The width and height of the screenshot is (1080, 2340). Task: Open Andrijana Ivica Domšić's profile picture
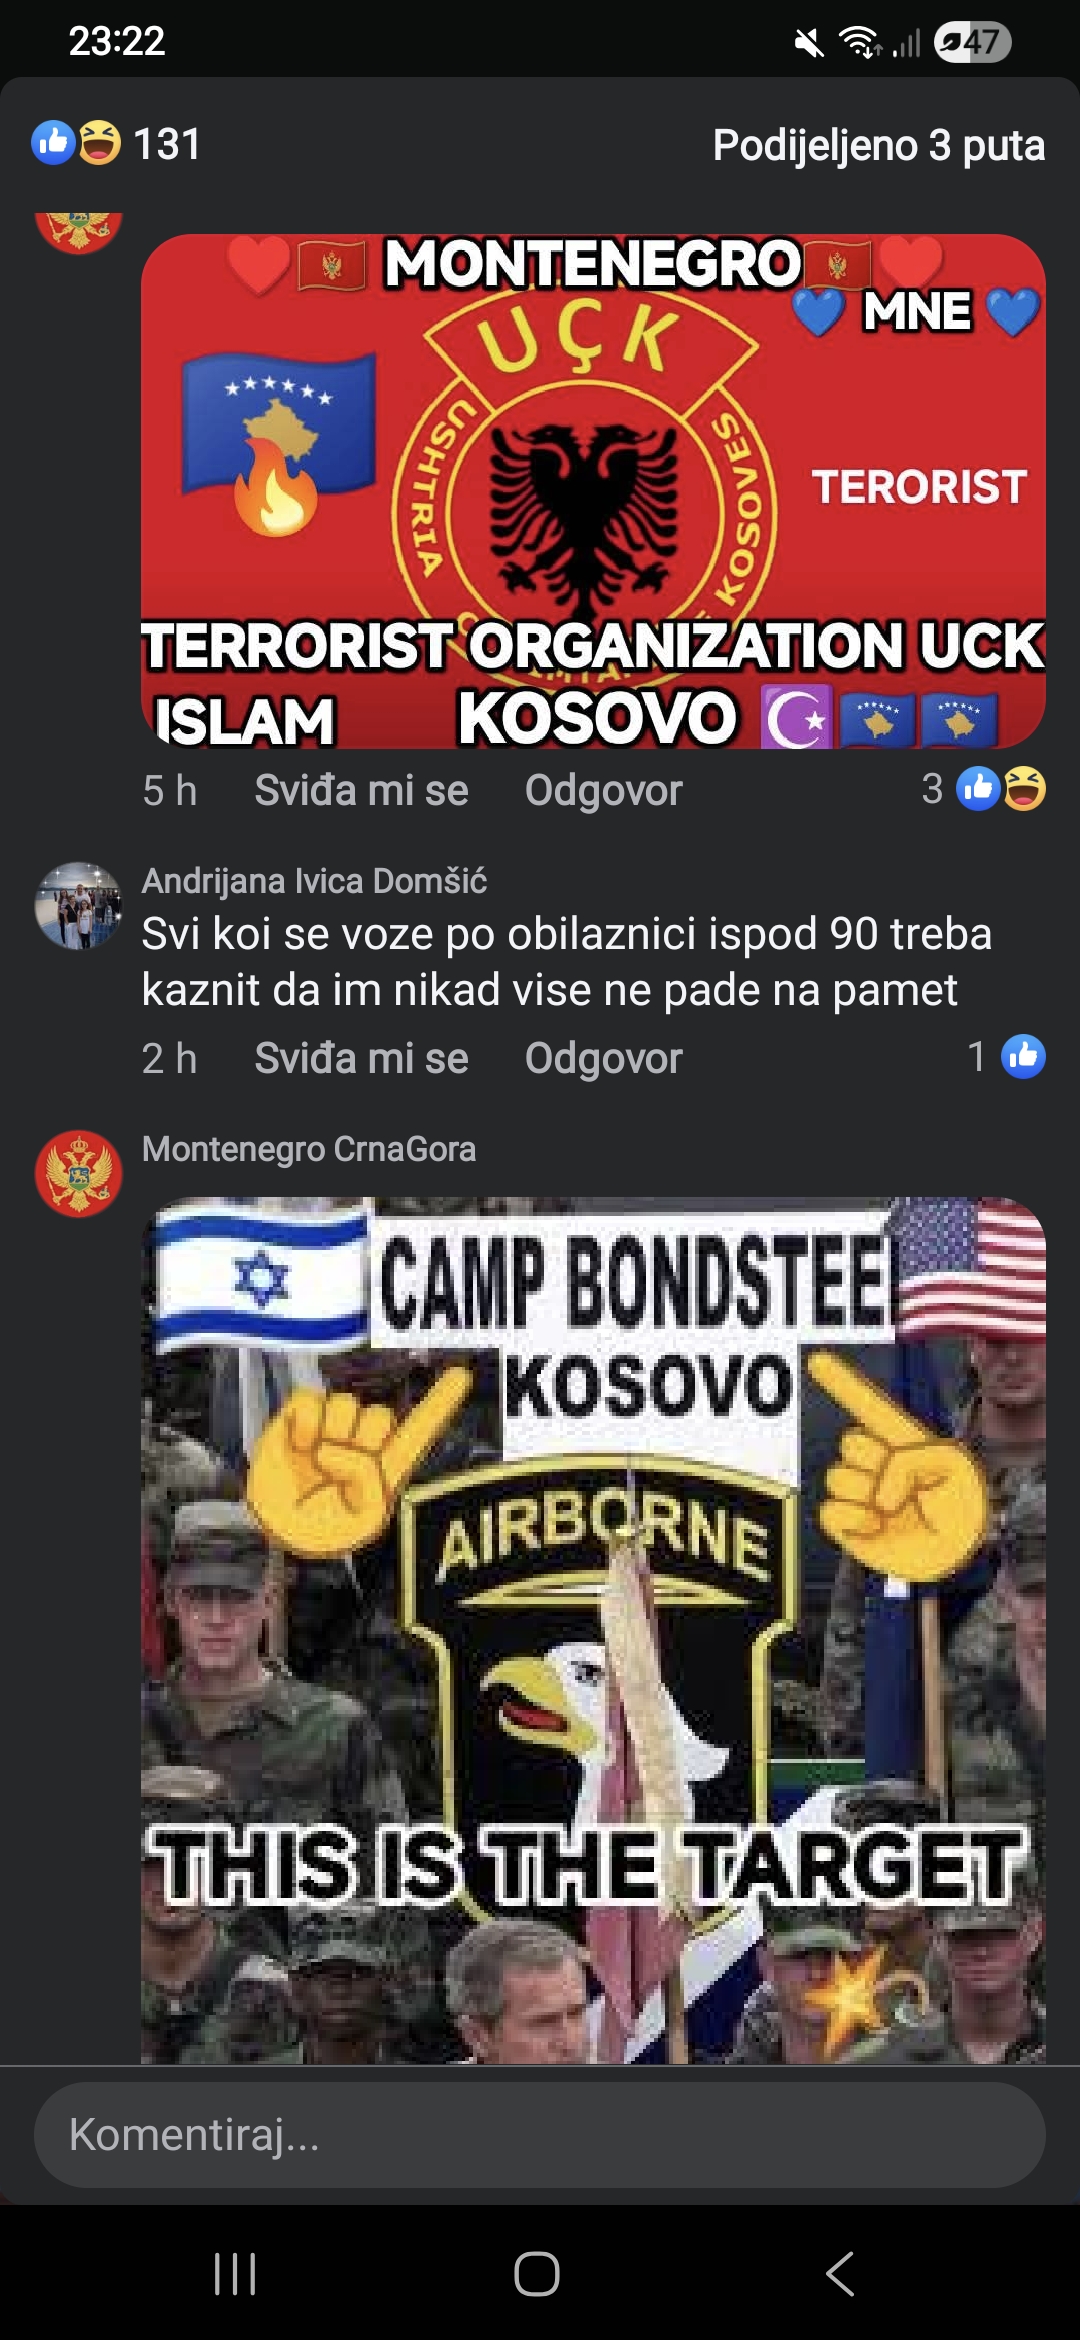pyautogui.click(x=78, y=906)
